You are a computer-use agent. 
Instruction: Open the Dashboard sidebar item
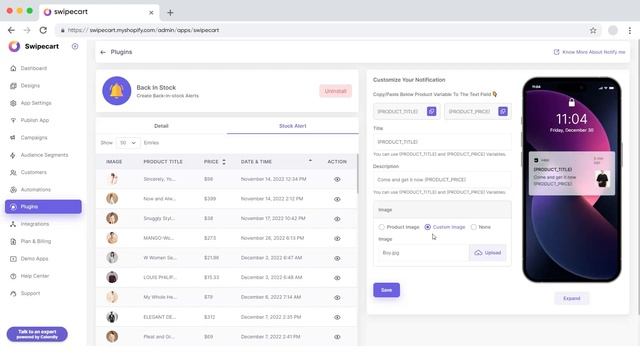tap(29, 68)
